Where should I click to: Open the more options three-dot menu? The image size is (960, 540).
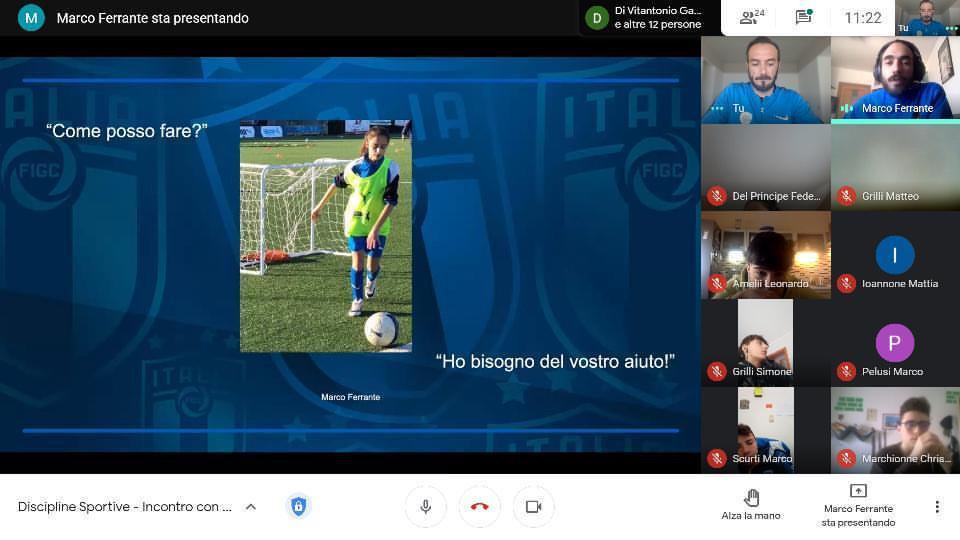tap(937, 507)
